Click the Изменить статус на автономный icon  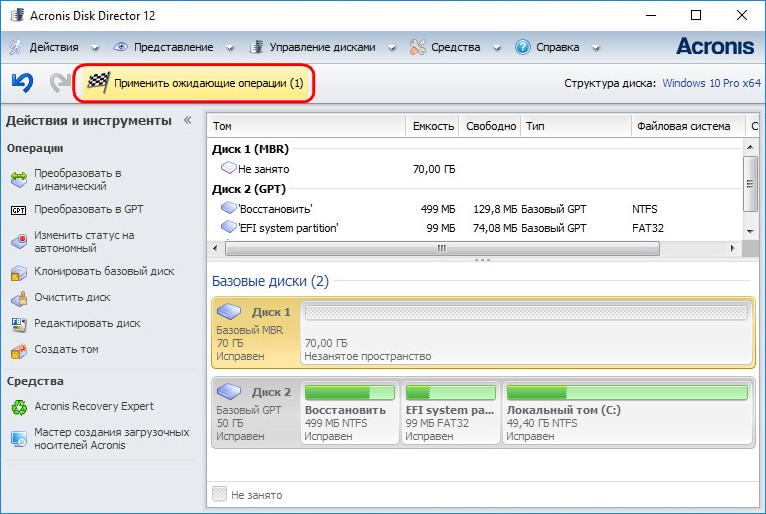click(19, 241)
